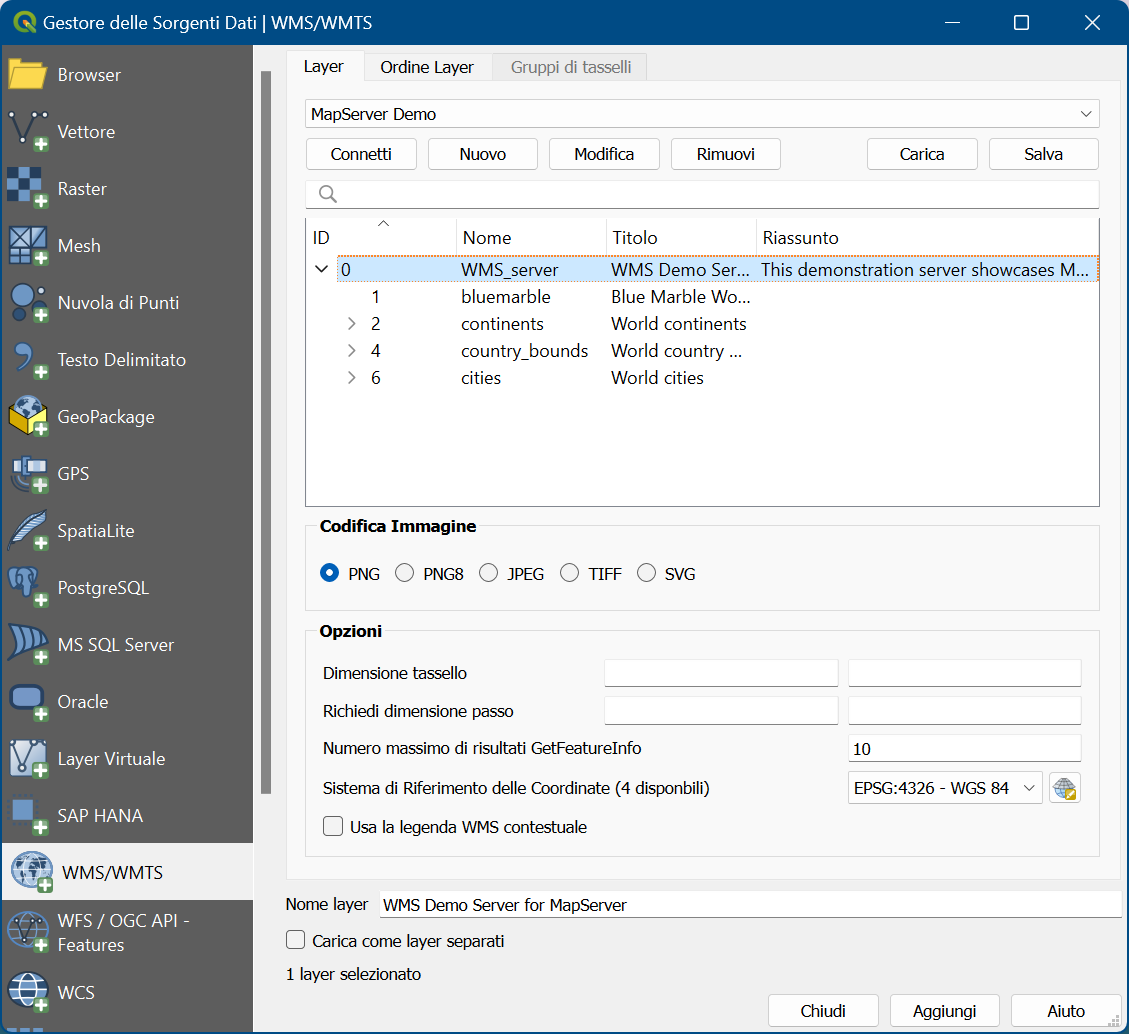Check Carica come layer separati
The height and width of the screenshot is (1034, 1129).
pyautogui.click(x=295, y=940)
